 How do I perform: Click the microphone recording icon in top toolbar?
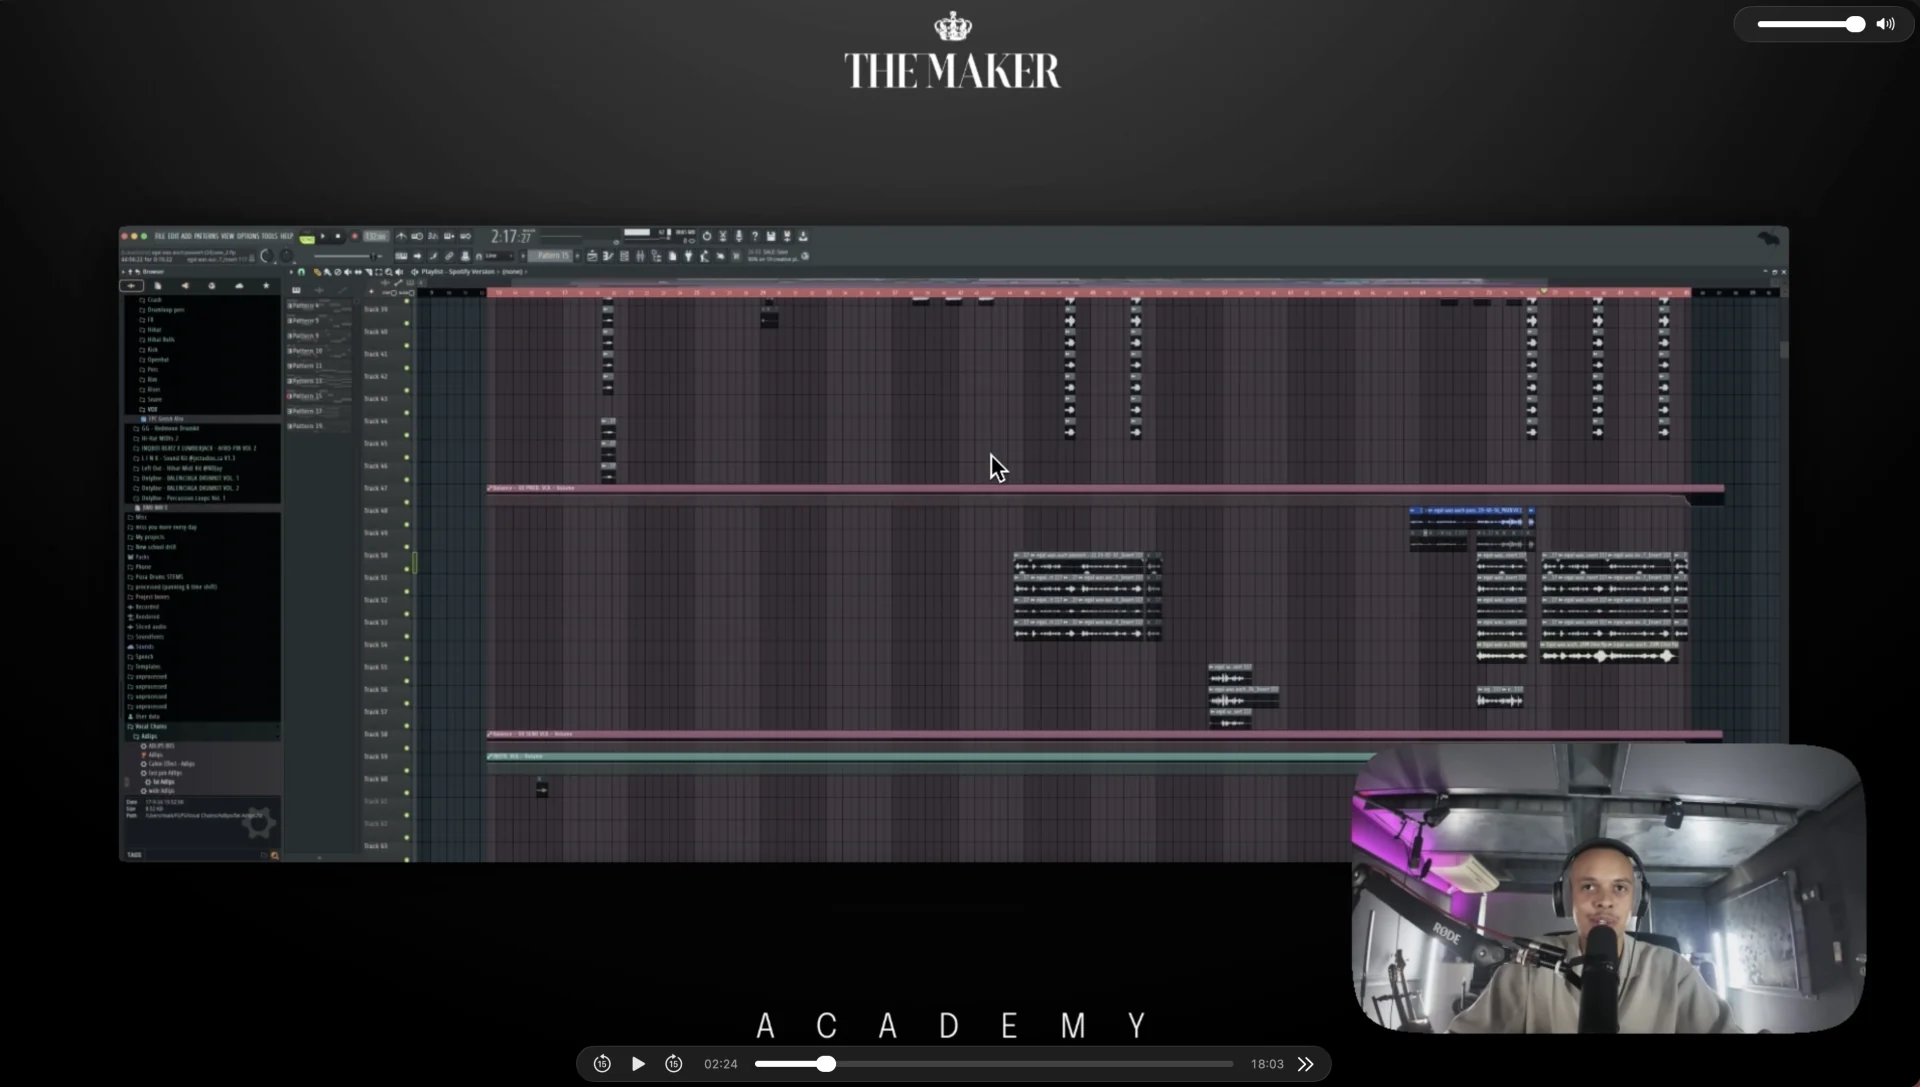739,236
